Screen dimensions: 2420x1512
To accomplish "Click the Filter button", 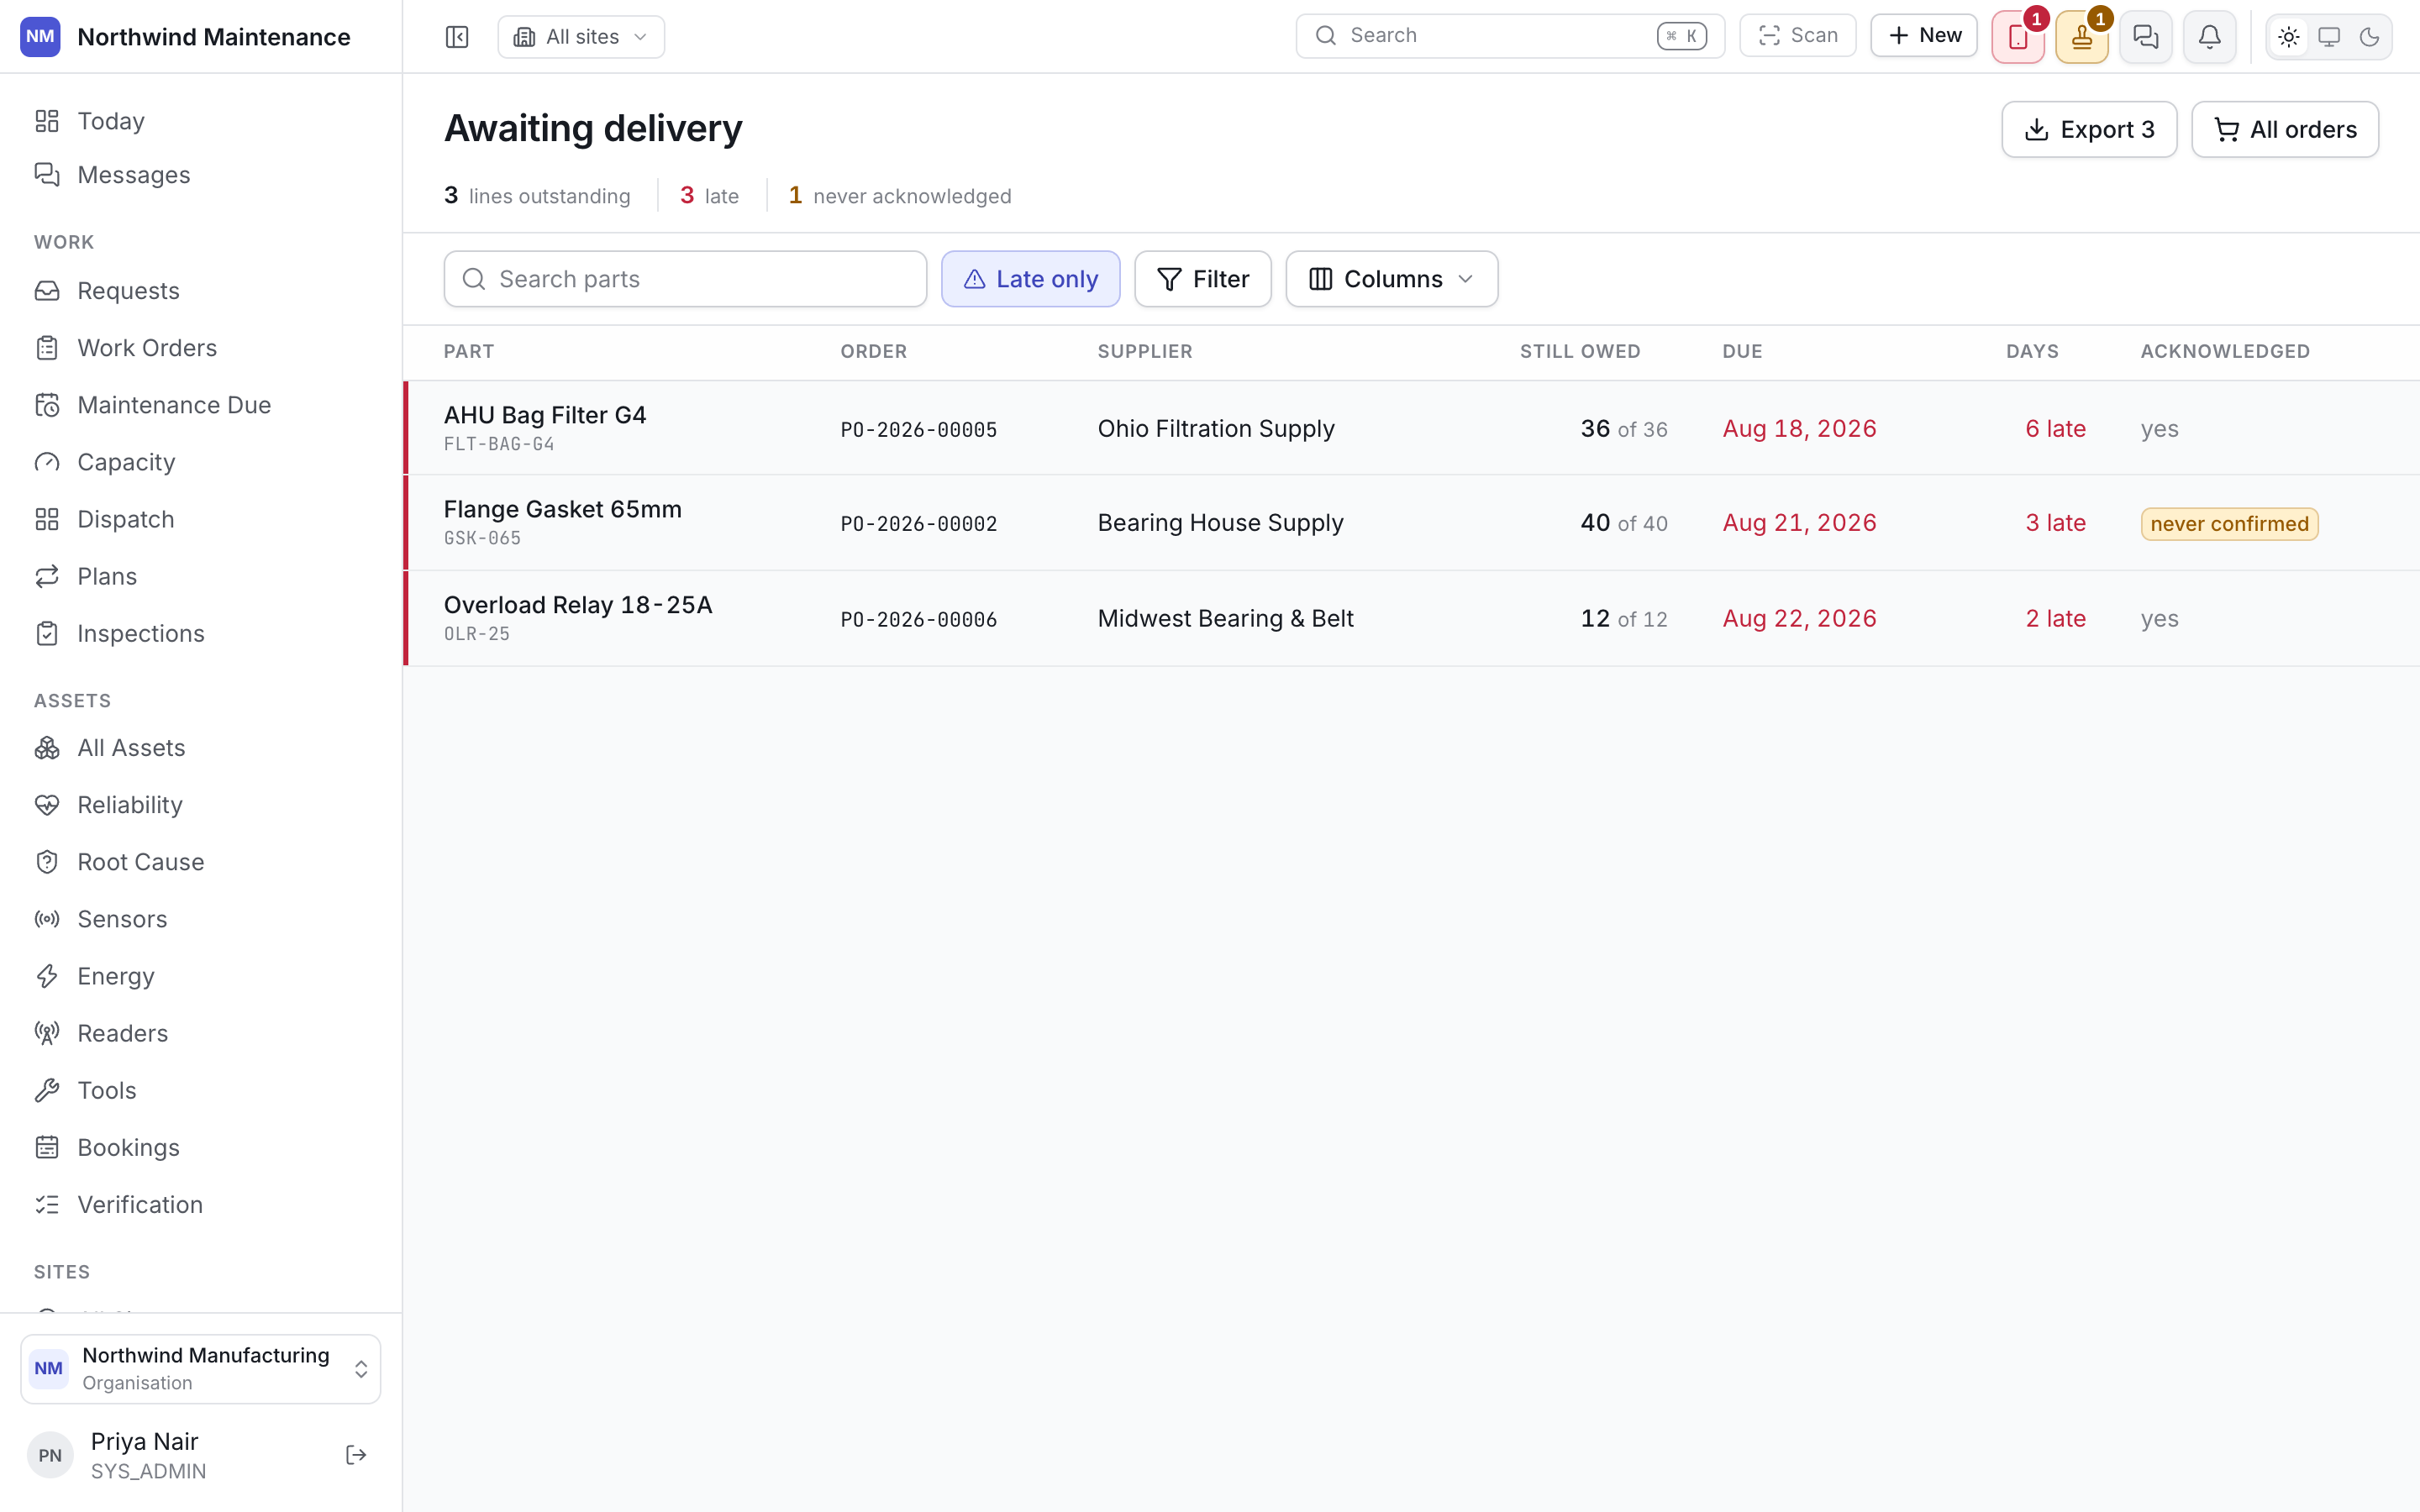I will point(1202,279).
